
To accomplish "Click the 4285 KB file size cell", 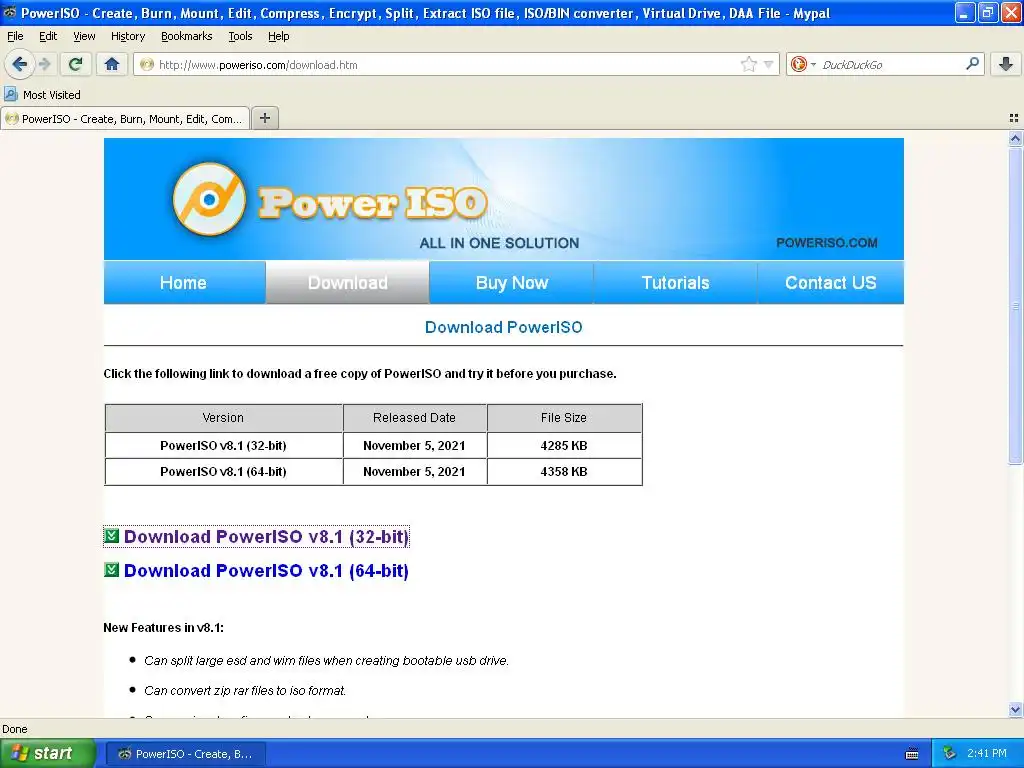I will click(x=564, y=445).
